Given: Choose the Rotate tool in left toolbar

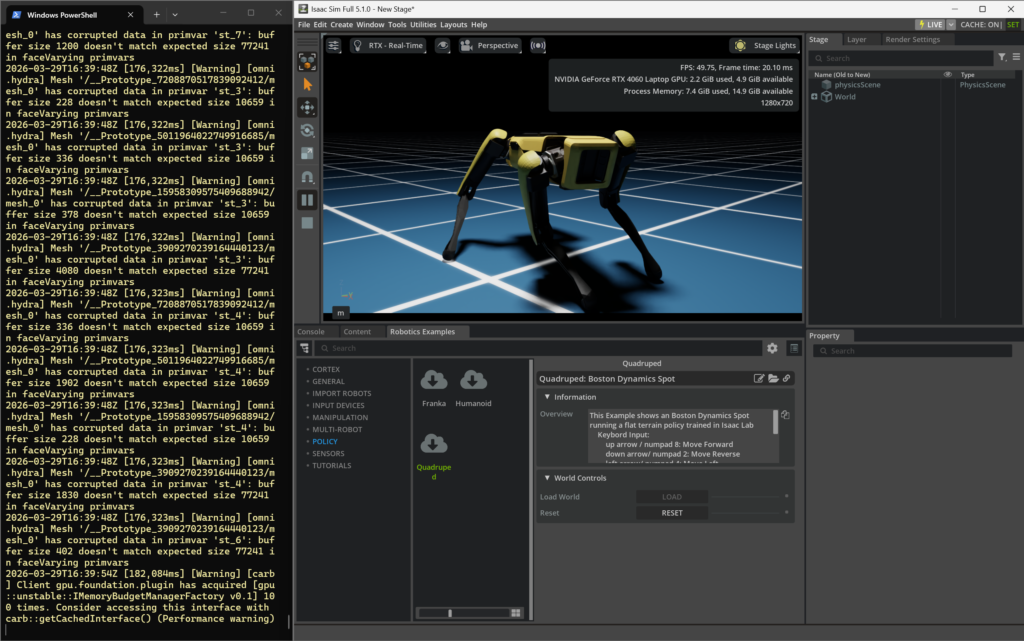Looking at the screenshot, I should click(307, 130).
